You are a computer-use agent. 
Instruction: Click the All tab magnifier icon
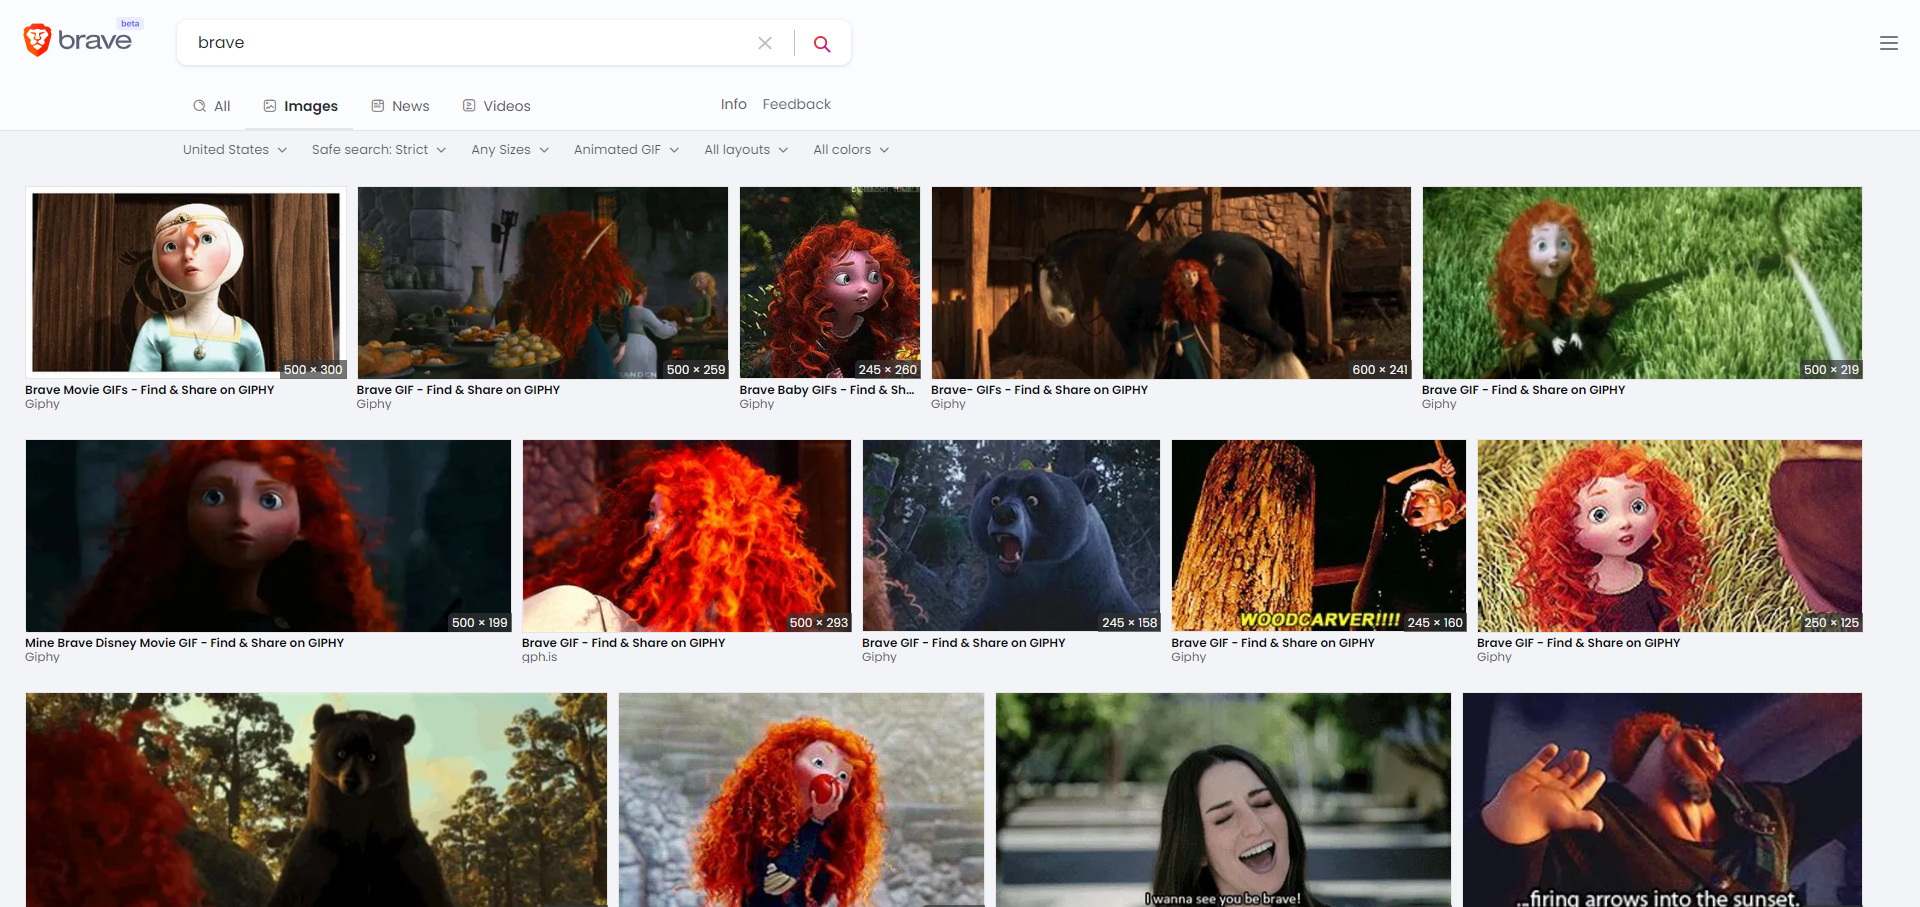coord(200,106)
